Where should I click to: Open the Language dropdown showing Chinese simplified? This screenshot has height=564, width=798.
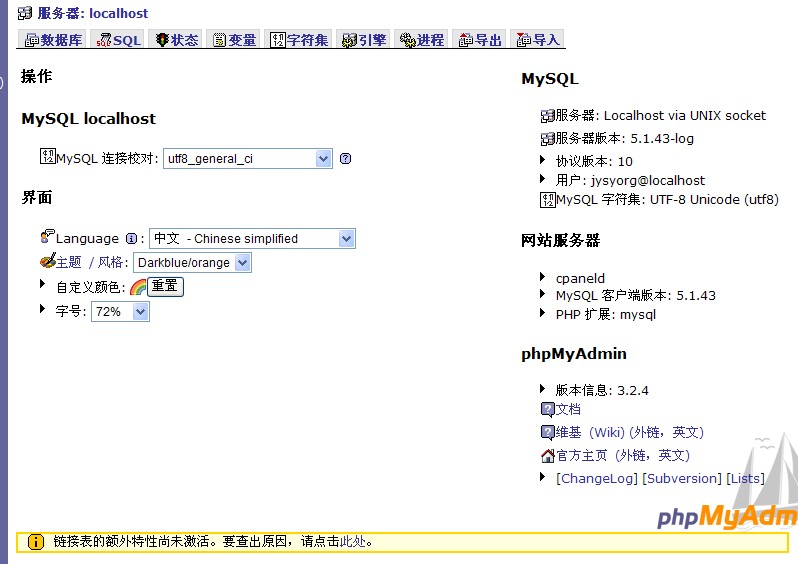252,239
